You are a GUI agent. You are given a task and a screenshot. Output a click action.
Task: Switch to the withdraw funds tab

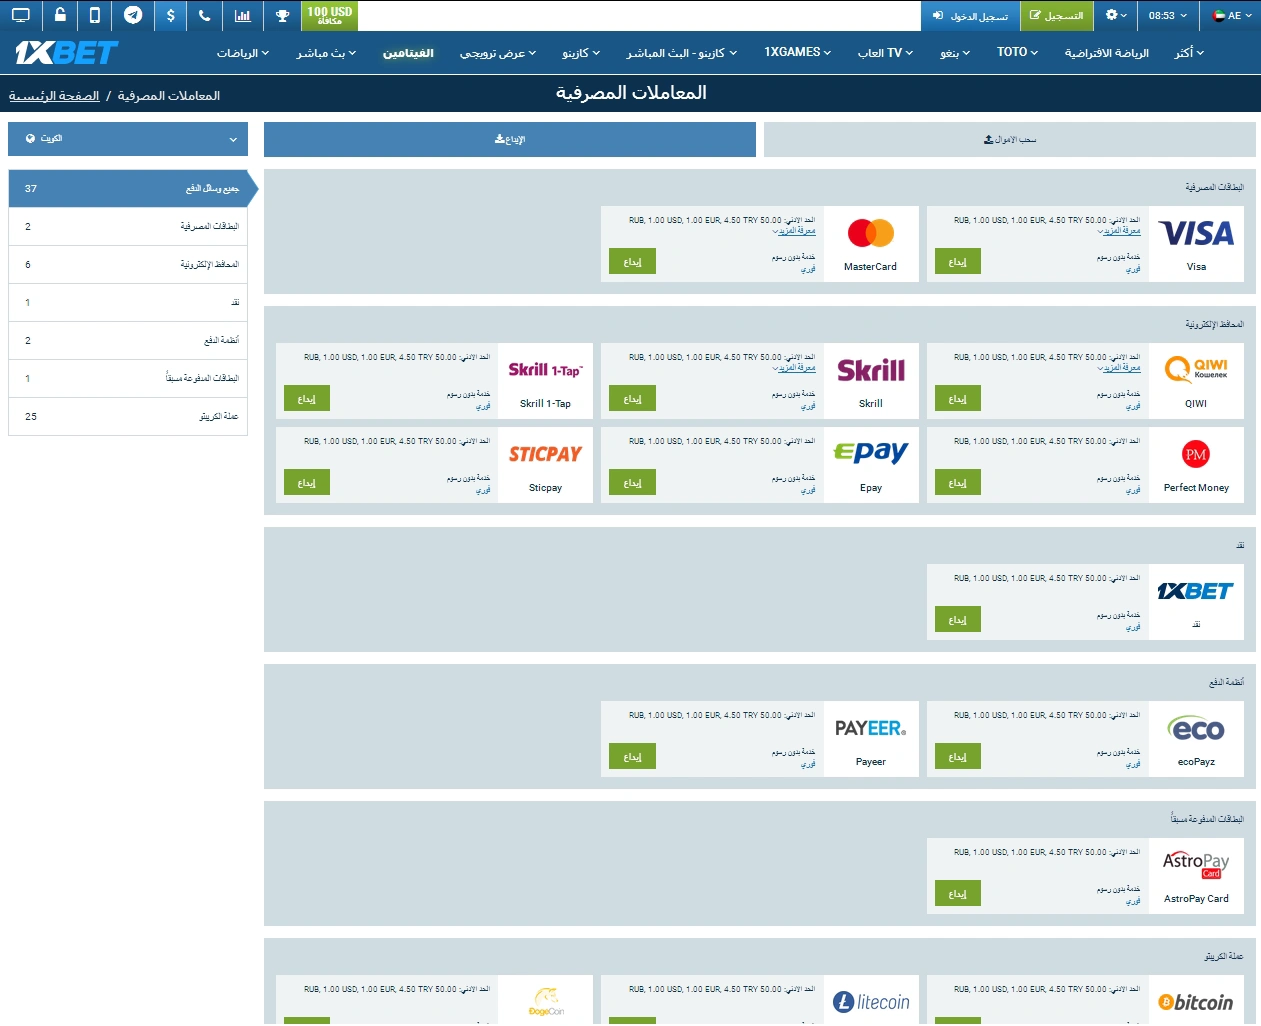[1008, 139]
